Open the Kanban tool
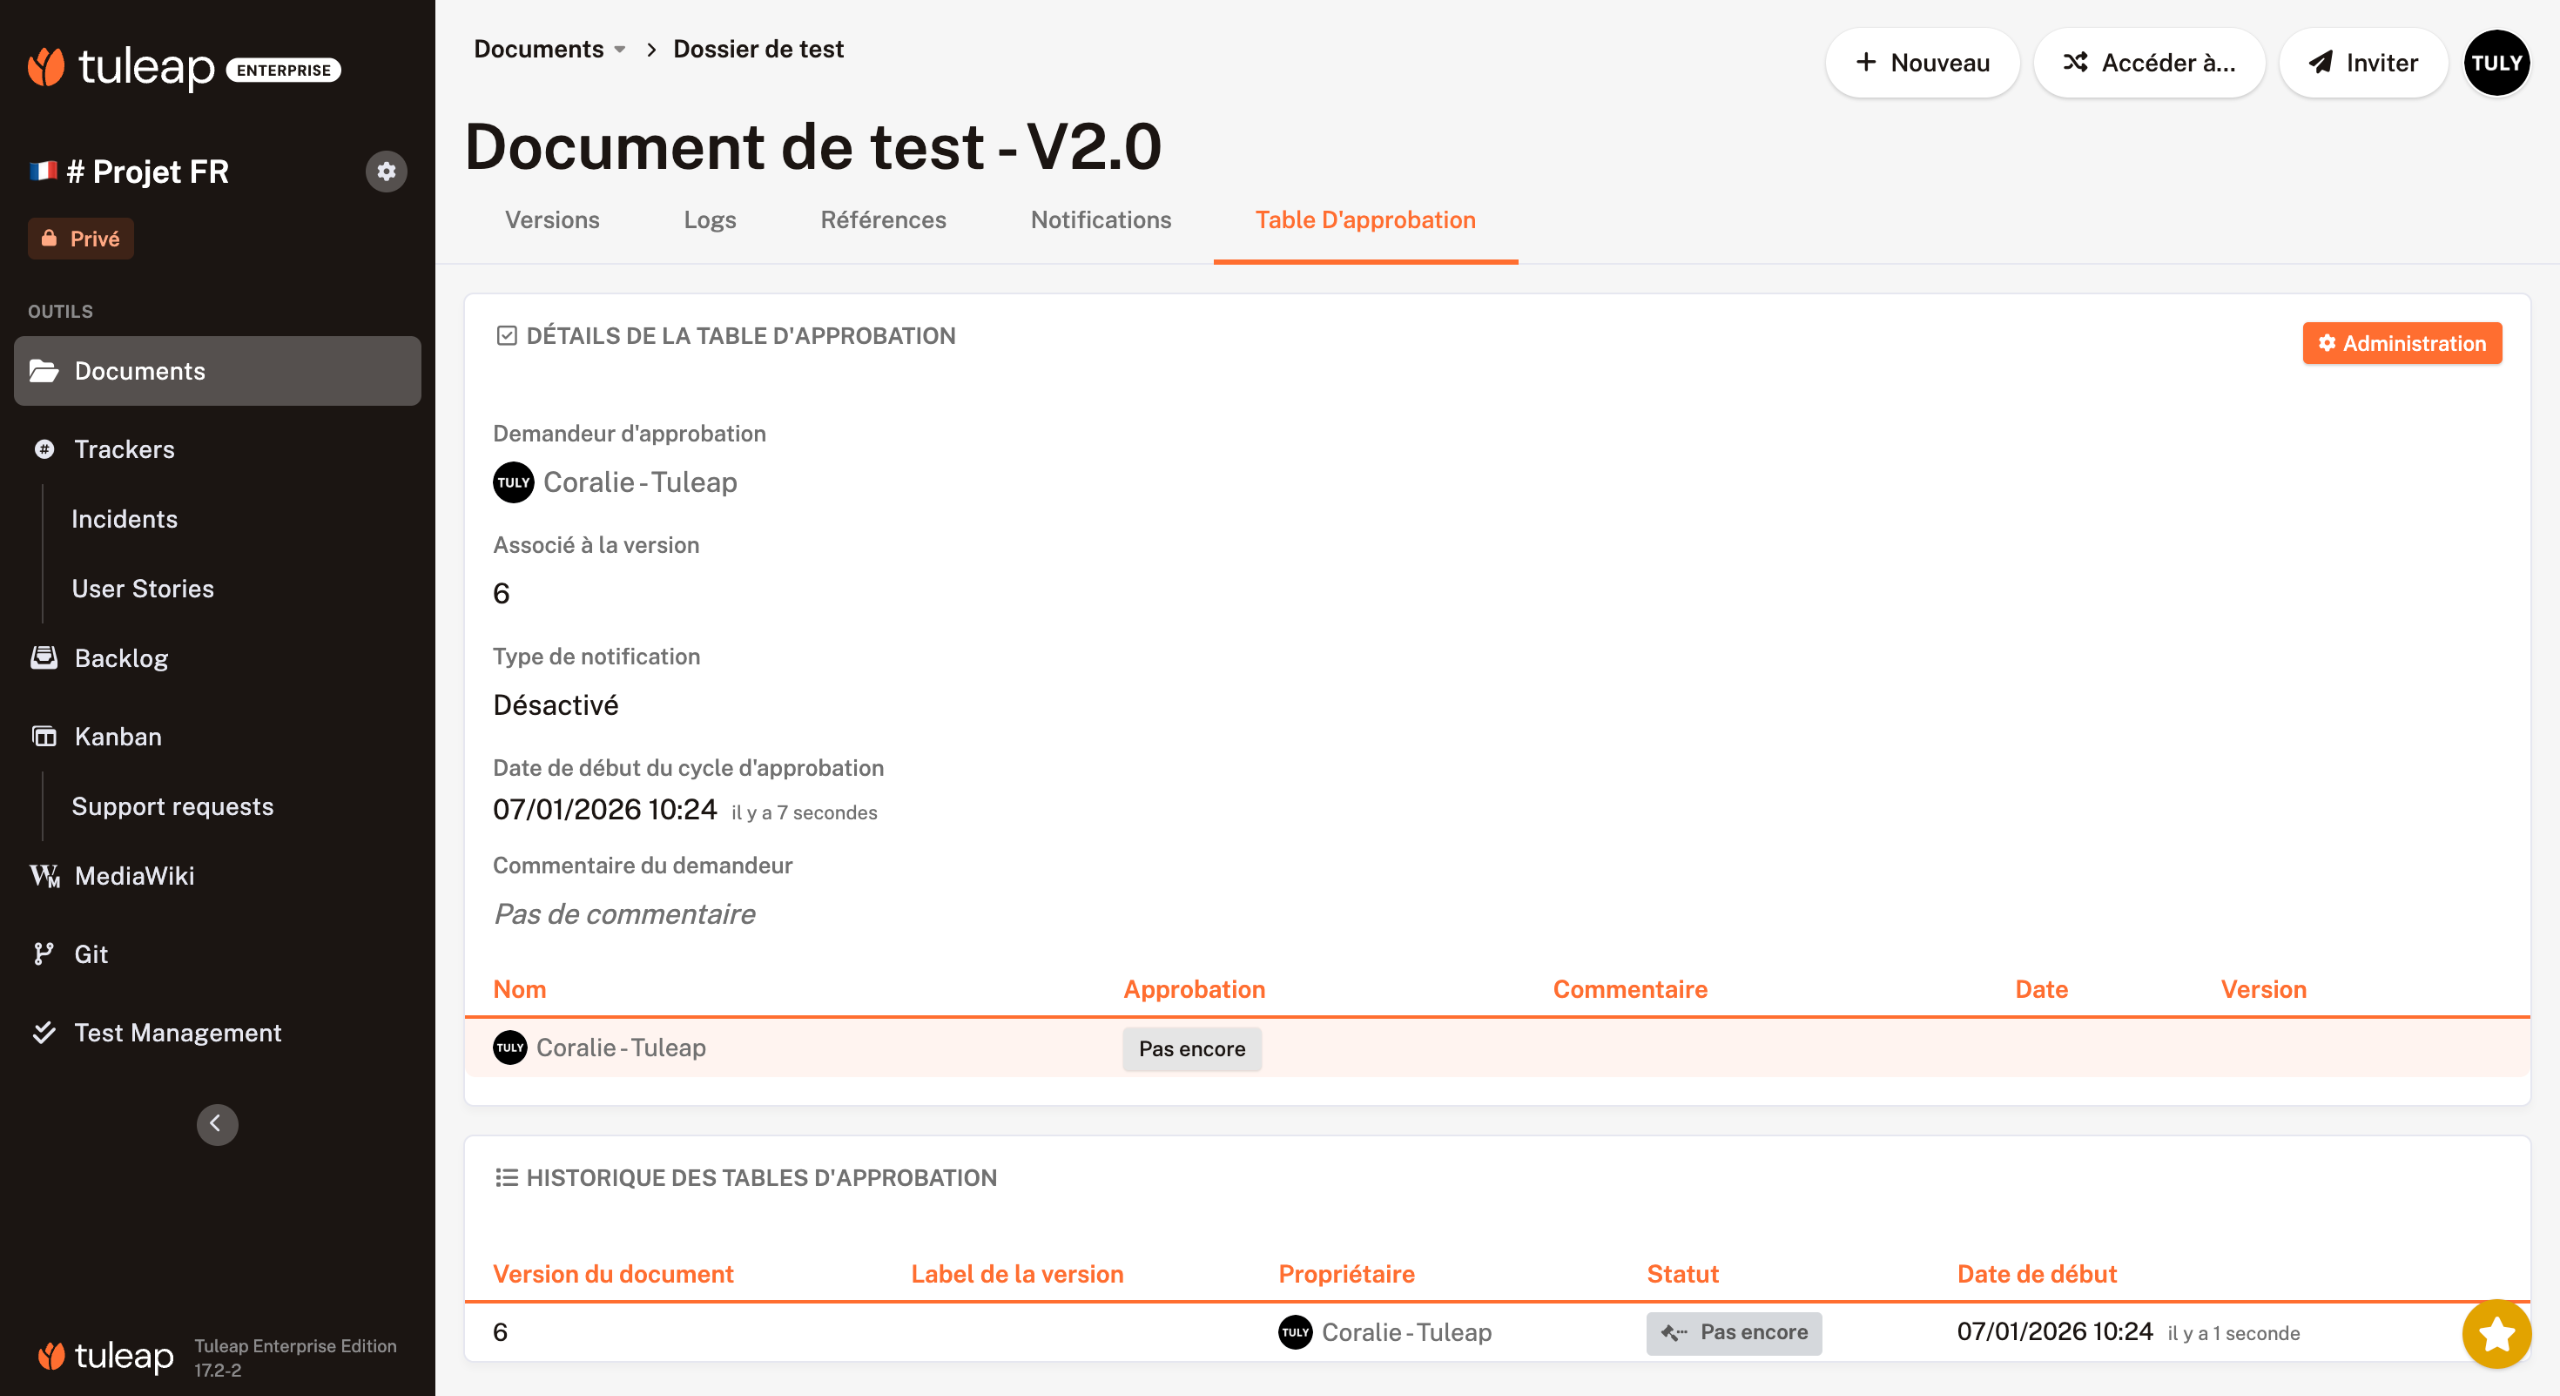The height and width of the screenshot is (1396, 2560). pyautogui.click(x=117, y=737)
